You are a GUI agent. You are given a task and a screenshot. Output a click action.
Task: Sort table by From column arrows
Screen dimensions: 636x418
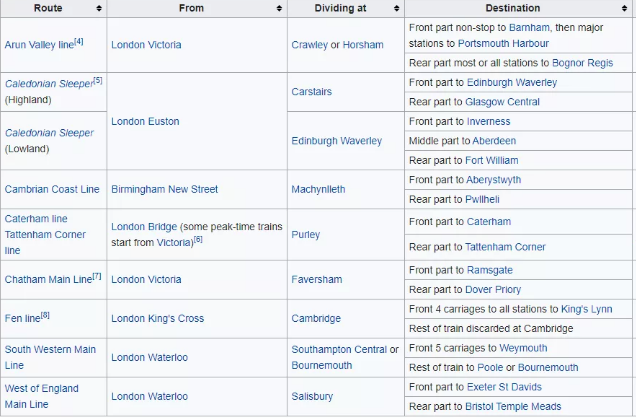pos(279,8)
